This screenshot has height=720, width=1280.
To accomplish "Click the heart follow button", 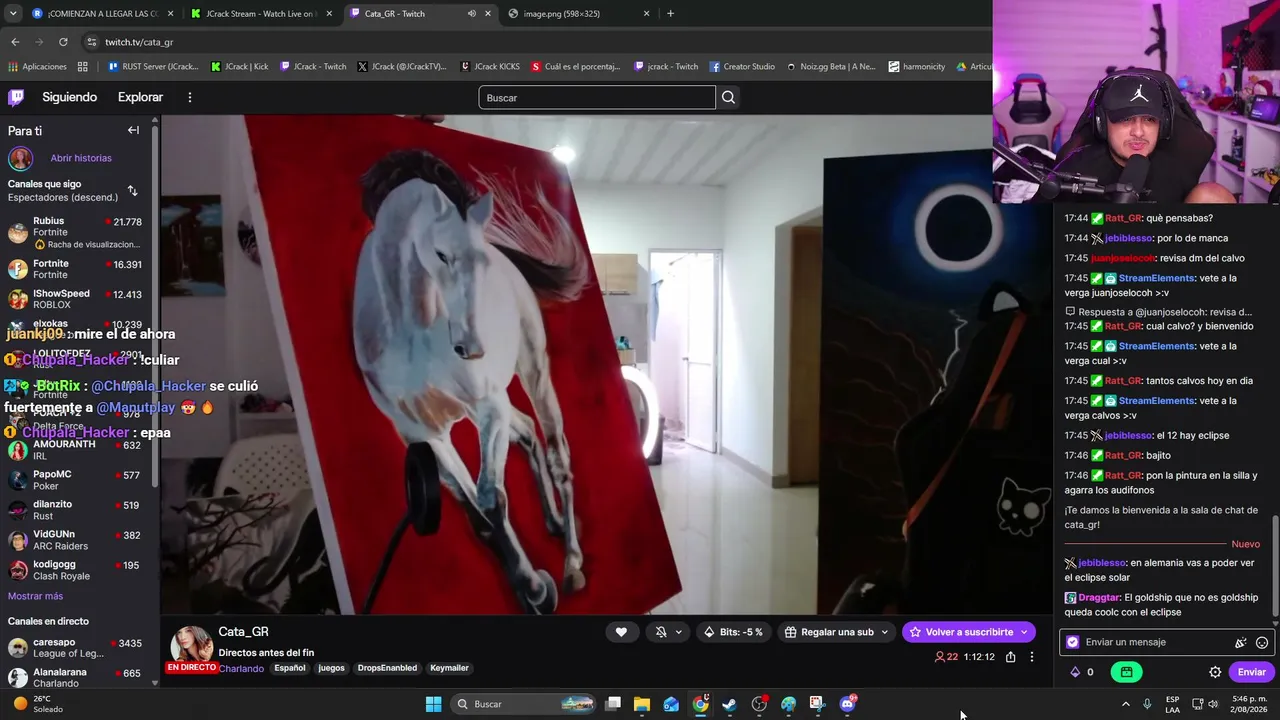I will 621,632.
